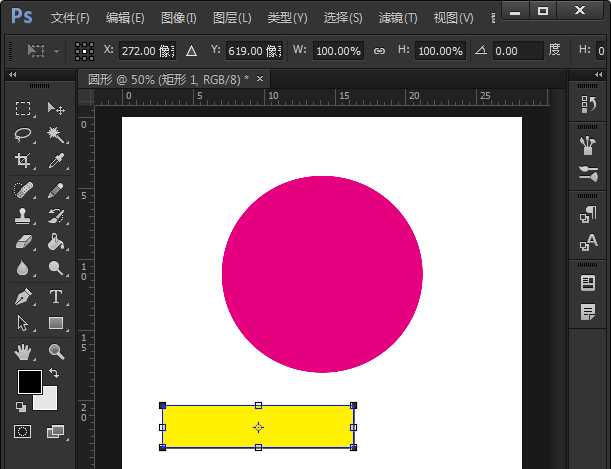Select the Hand tool
This screenshot has width=611, height=469.
tap(23, 351)
